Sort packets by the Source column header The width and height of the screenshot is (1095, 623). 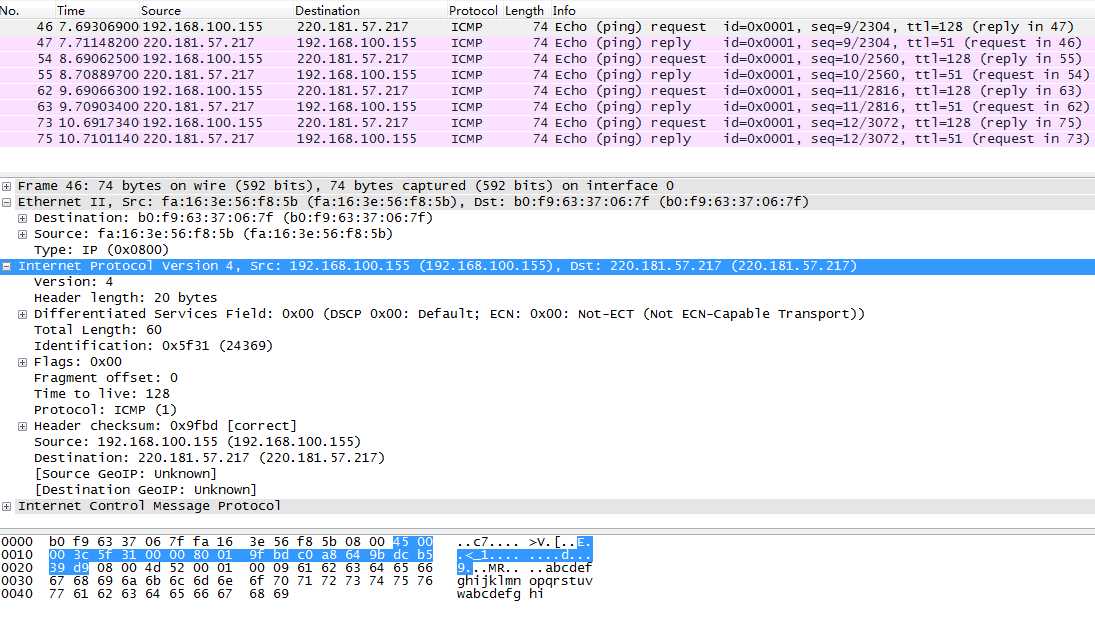coord(161,10)
